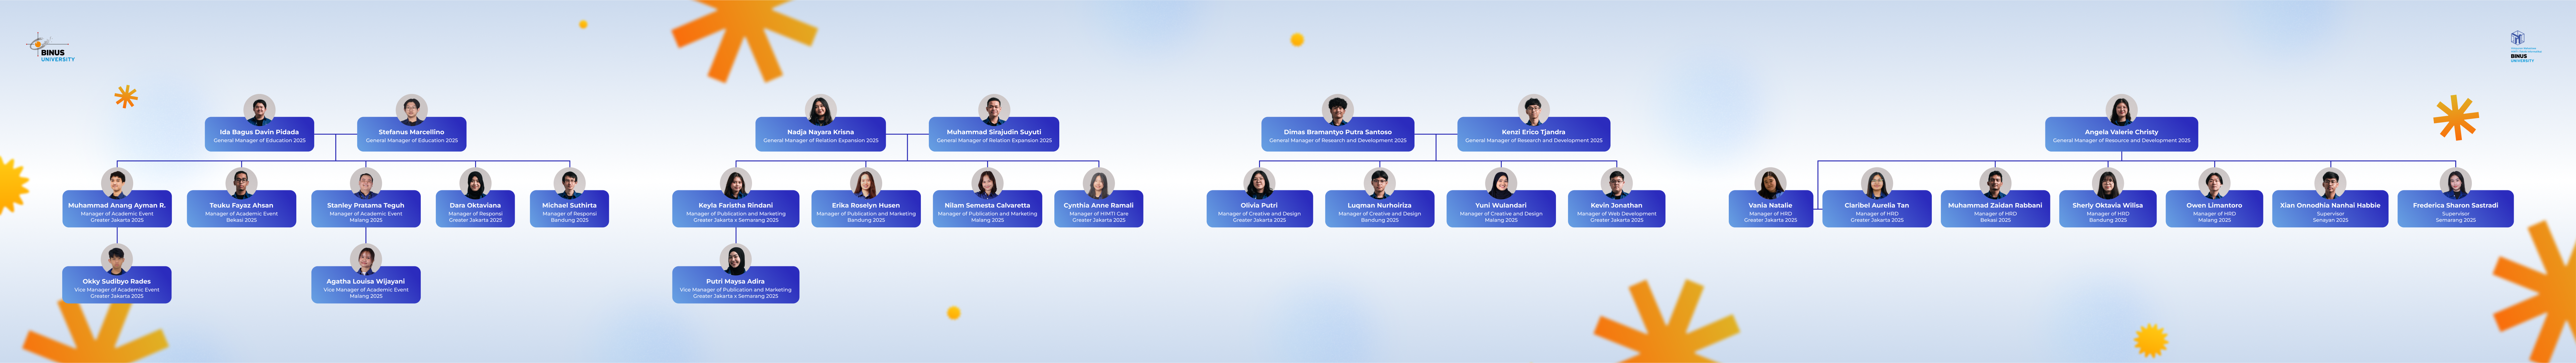Click the 'Putri Maysa Adira' card
Image resolution: width=2576 pixels, height=363 pixels.
(736, 285)
